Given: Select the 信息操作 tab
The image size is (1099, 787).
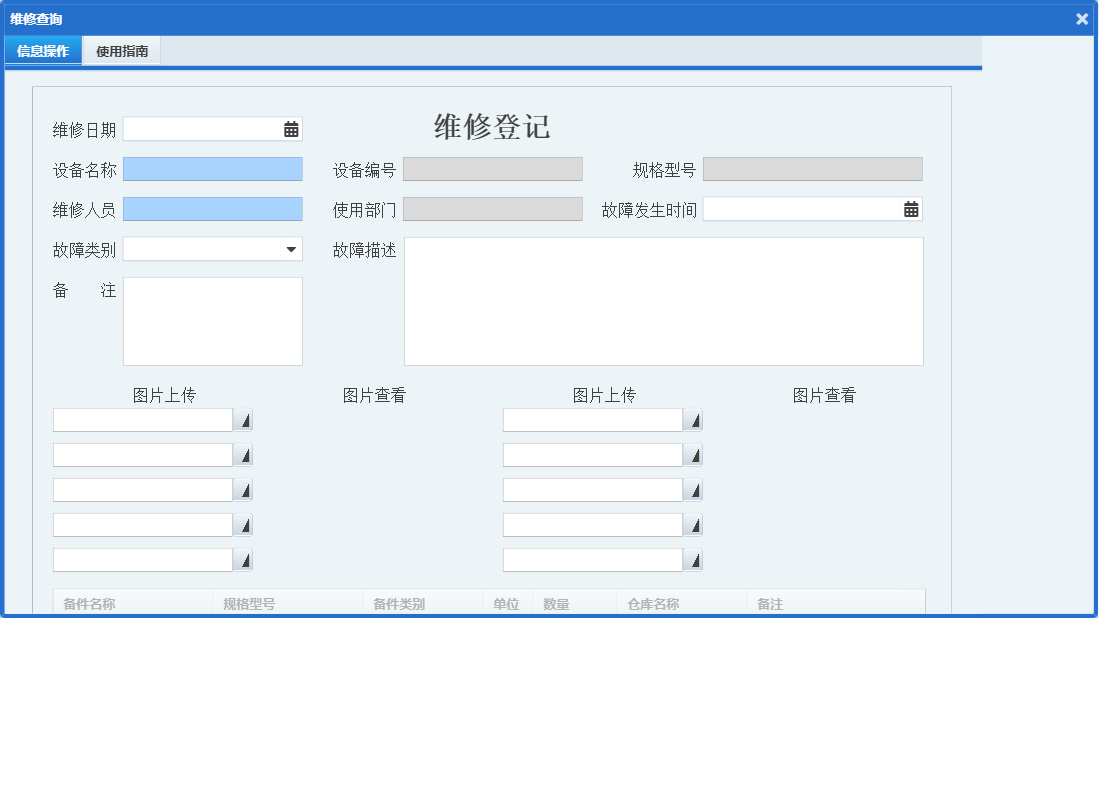Looking at the screenshot, I should 42,50.
